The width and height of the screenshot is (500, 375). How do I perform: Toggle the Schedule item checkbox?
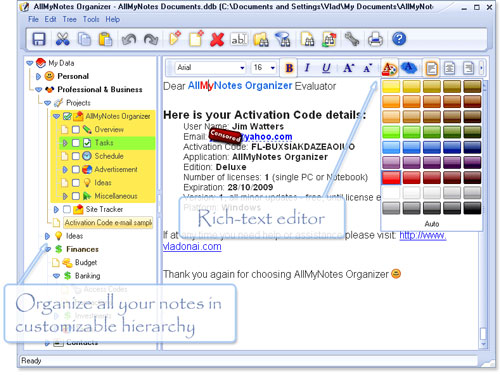tap(76, 156)
